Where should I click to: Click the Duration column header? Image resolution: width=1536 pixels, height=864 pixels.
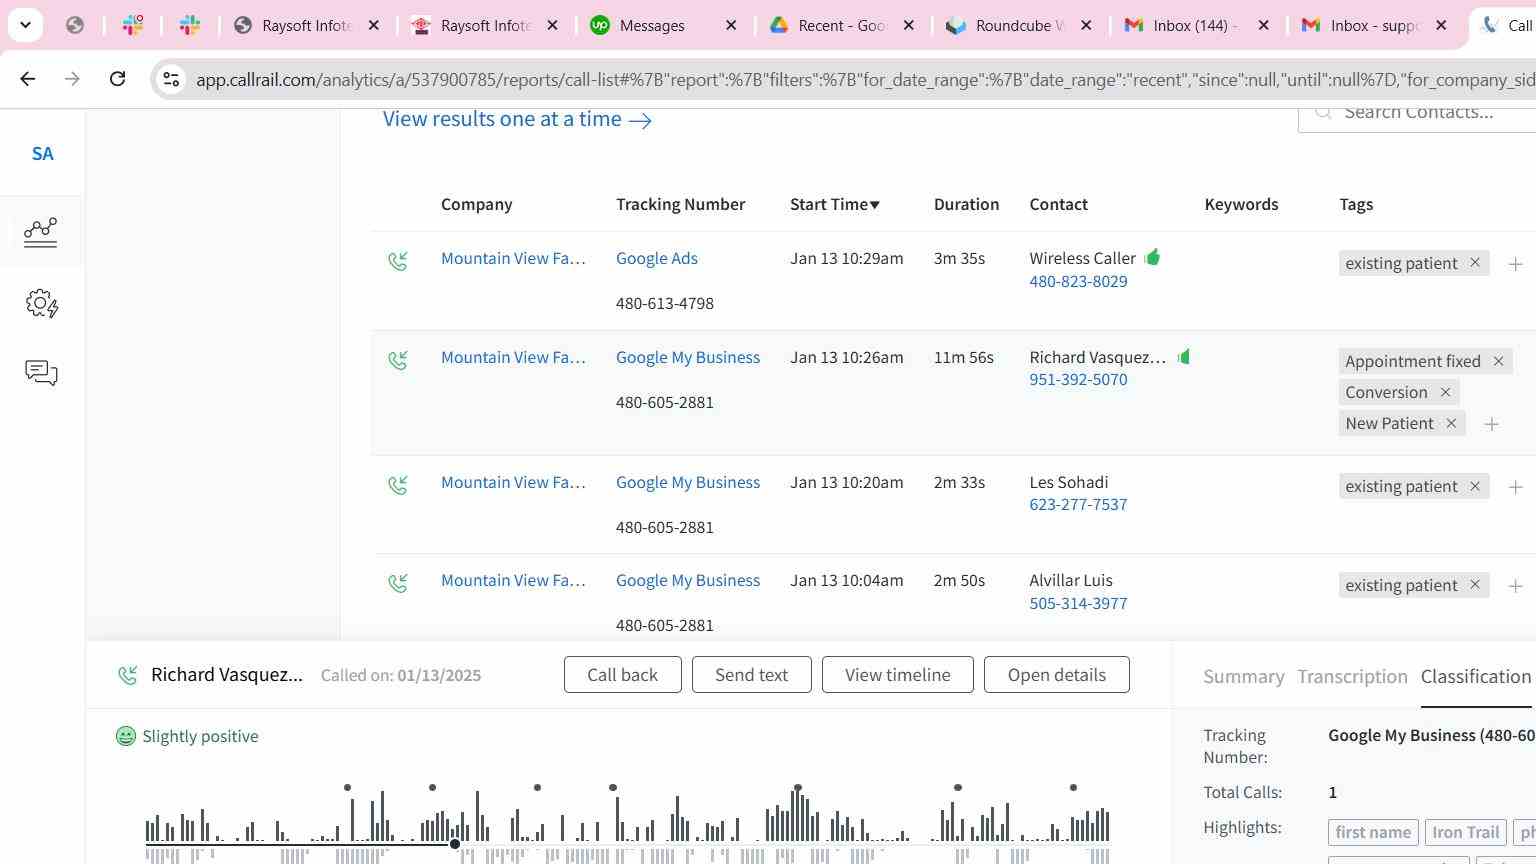click(x=966, y=204)
